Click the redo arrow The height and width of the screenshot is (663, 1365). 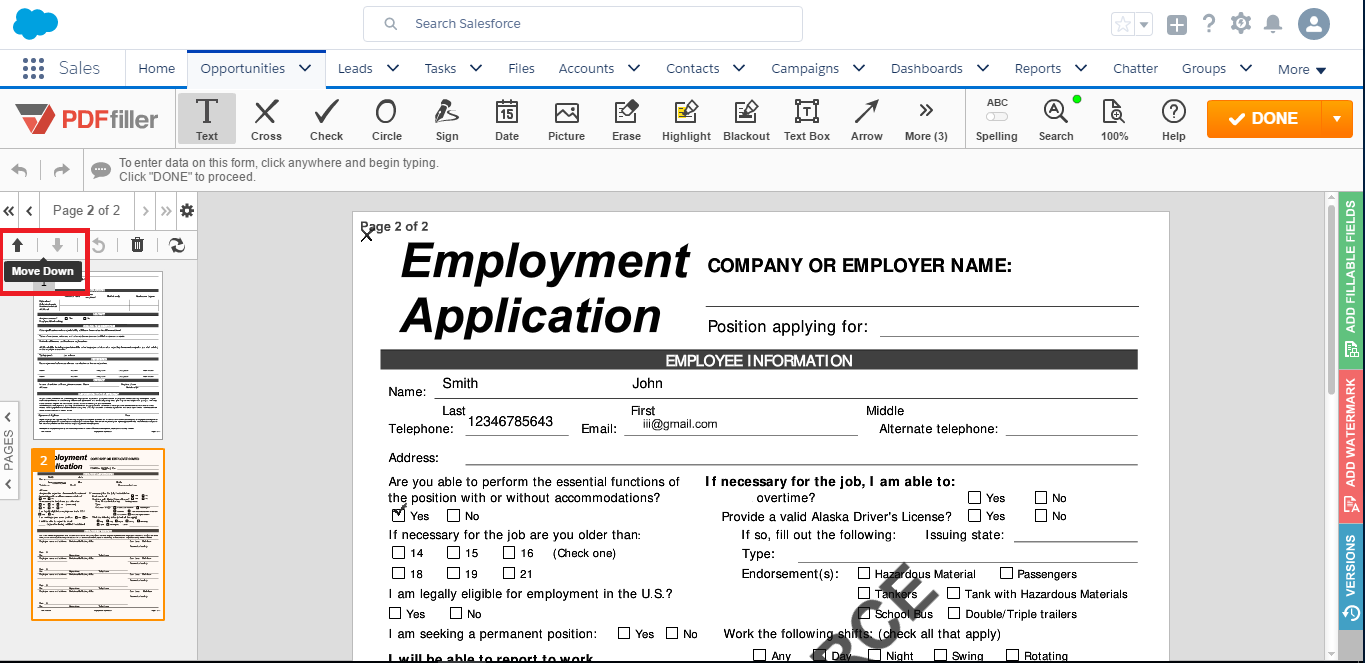coord(61,170)
